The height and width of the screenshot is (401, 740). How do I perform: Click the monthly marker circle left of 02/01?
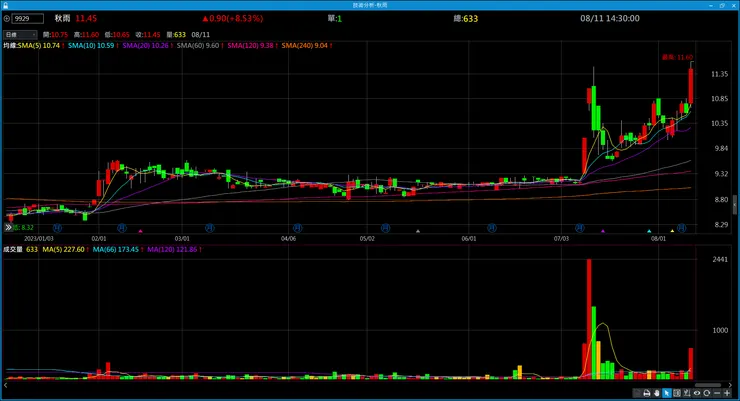[x=58, y=228]
